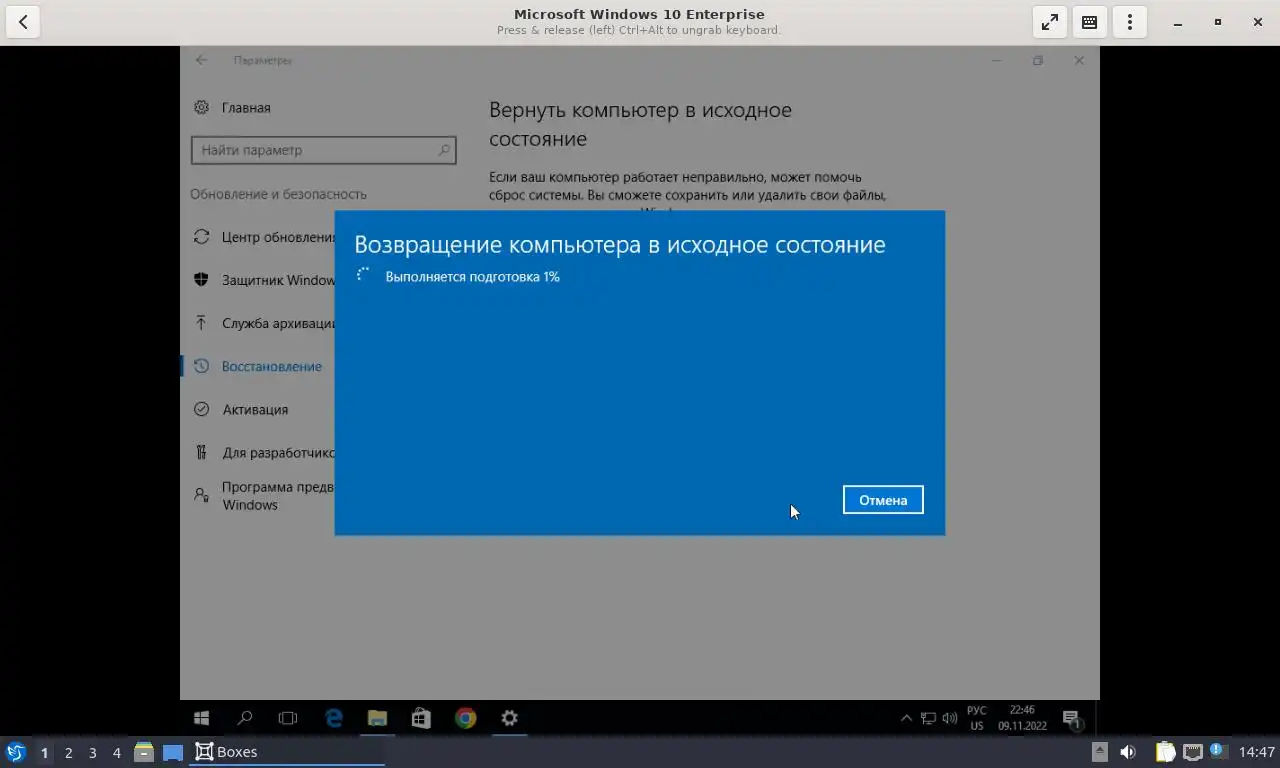Toggle fullscreen mode in Boxes header
This screenshot has width=1280, height=768.
tap(1050, 22)
